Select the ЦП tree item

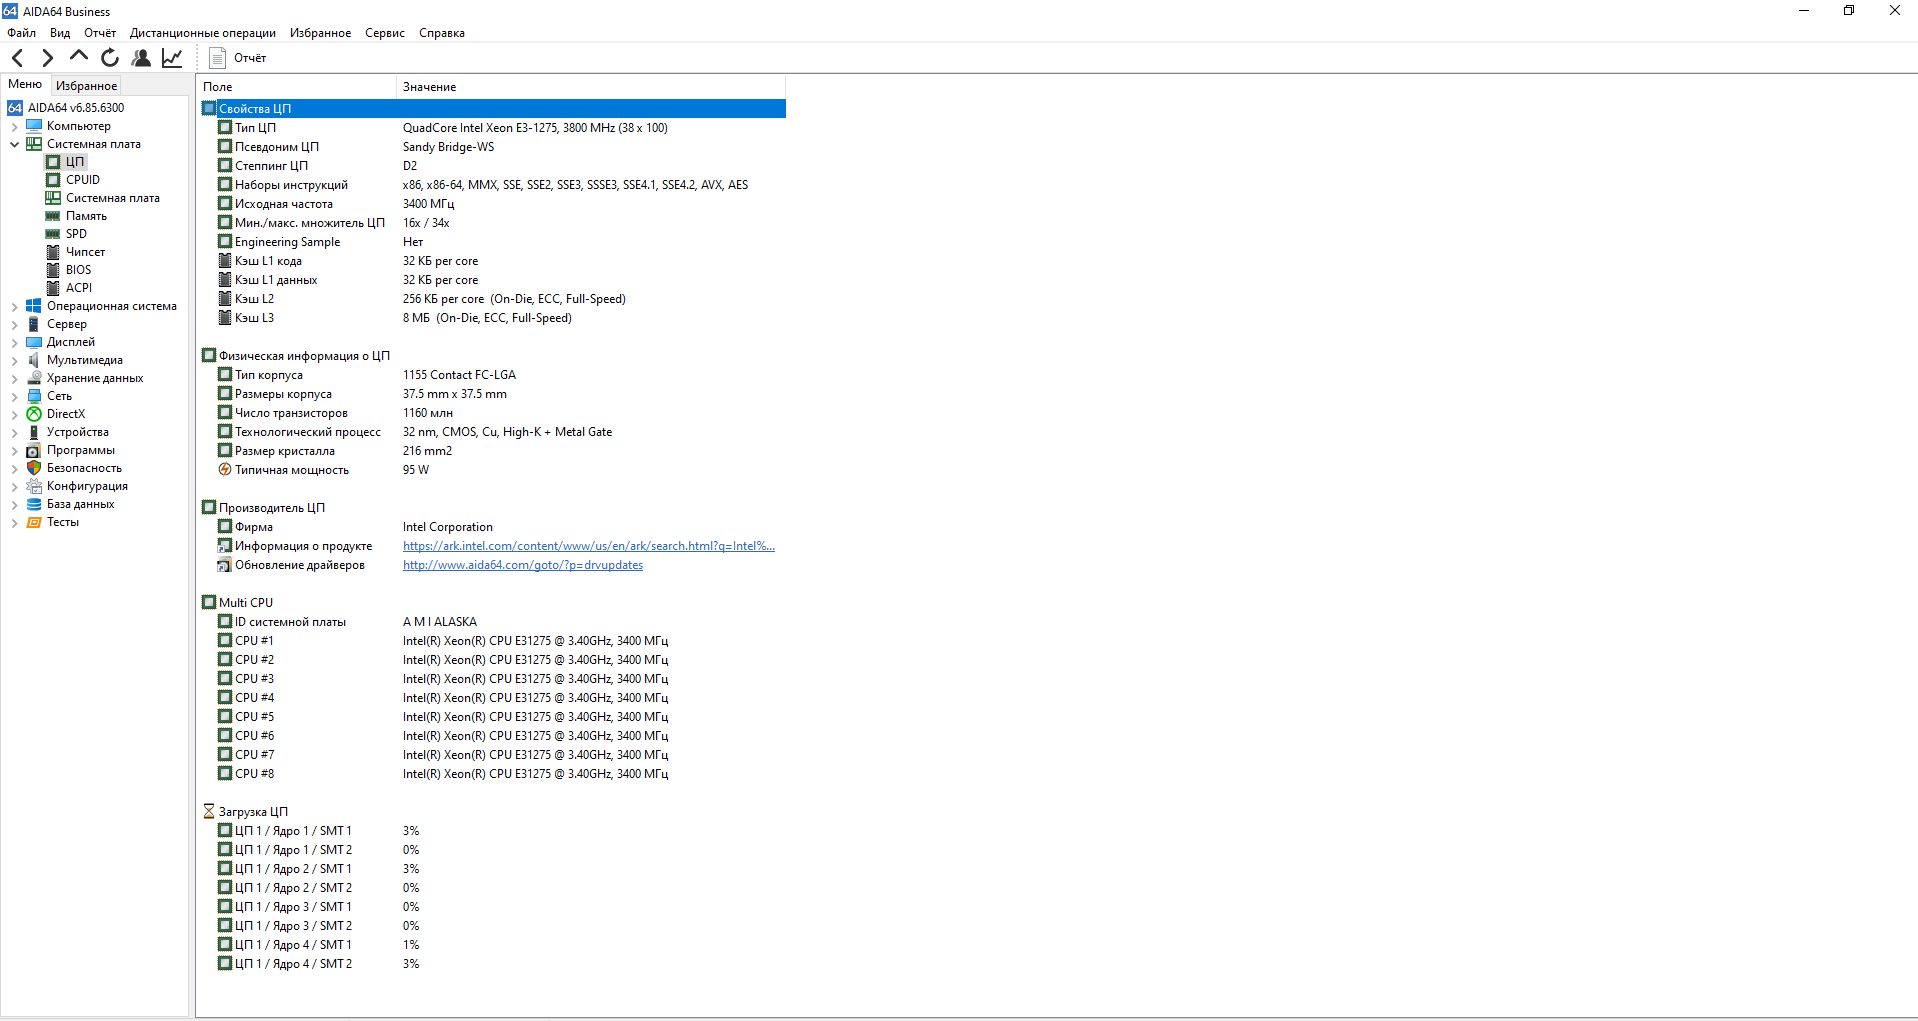point(75,162)
